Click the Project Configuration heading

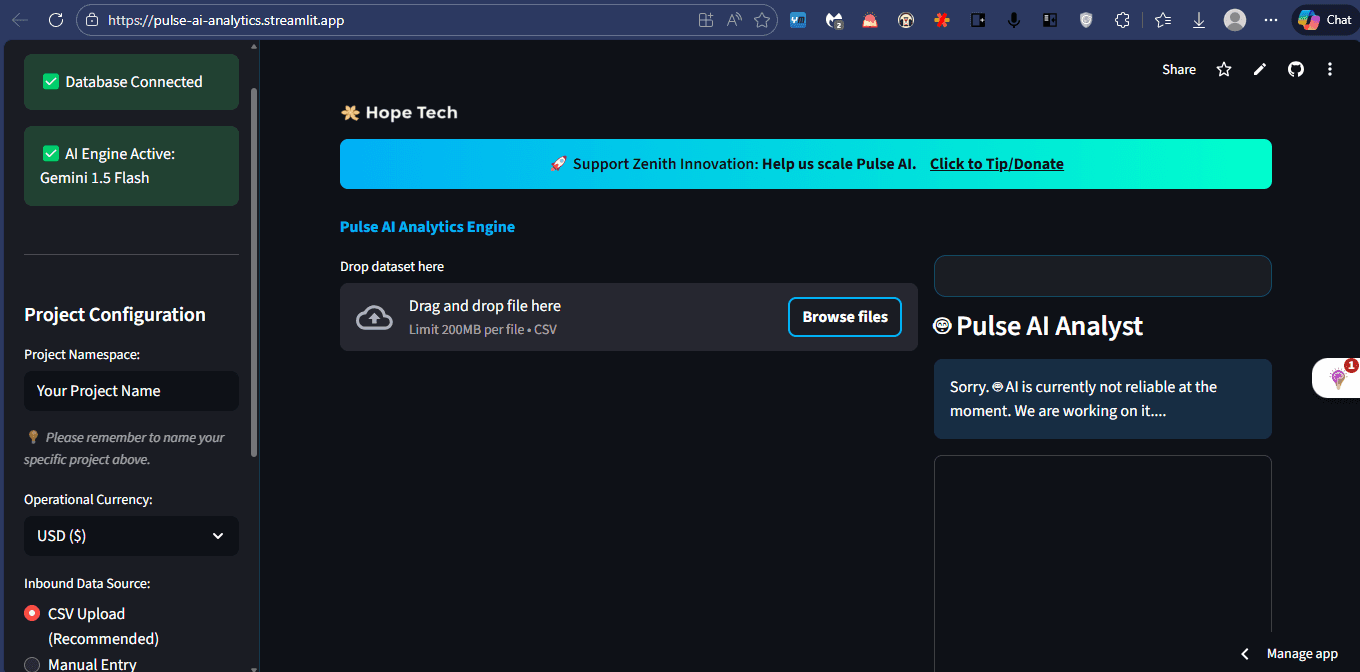pyautogui.click(x=115, y=315)
